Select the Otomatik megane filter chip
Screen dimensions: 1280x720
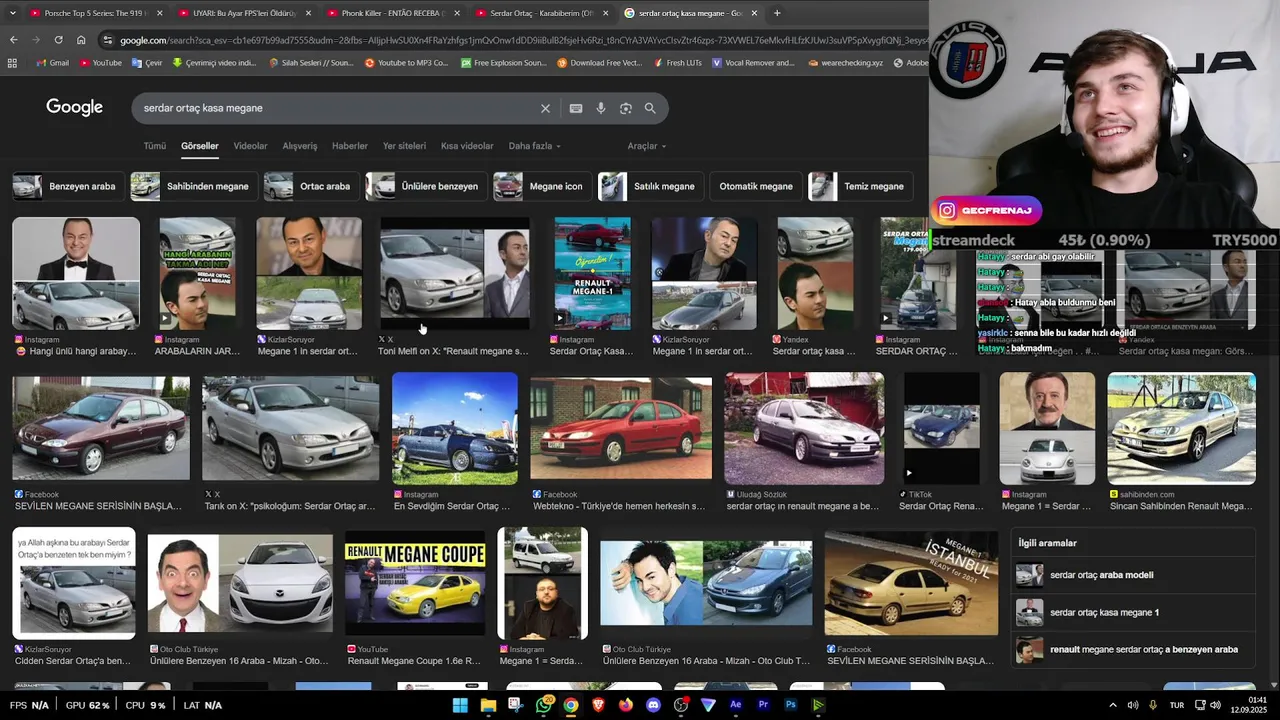(x=756, y=186)
